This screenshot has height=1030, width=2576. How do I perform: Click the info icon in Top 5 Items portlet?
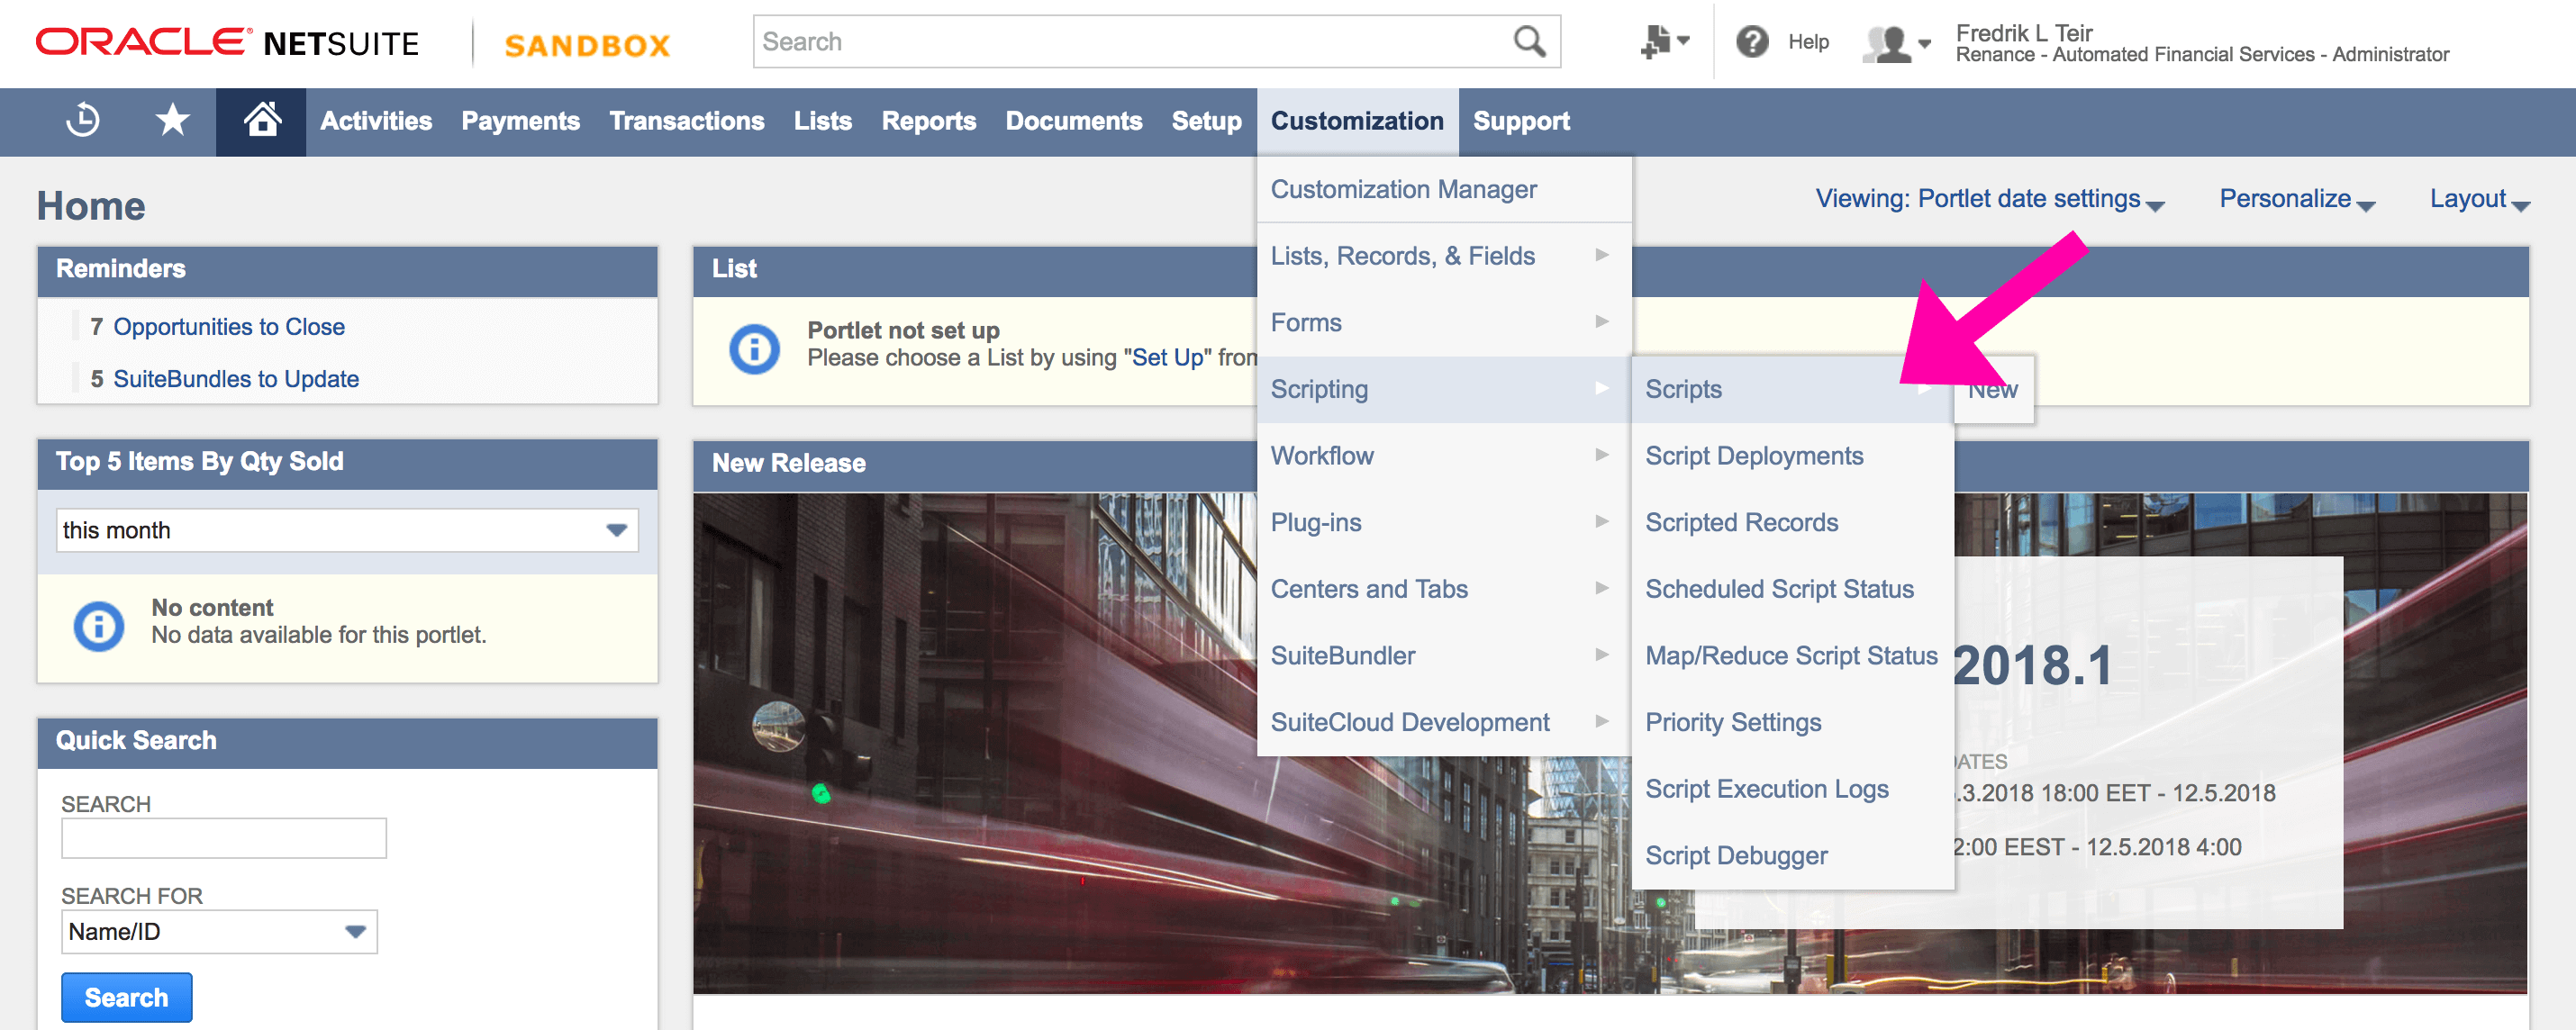[x=99, y=626]
